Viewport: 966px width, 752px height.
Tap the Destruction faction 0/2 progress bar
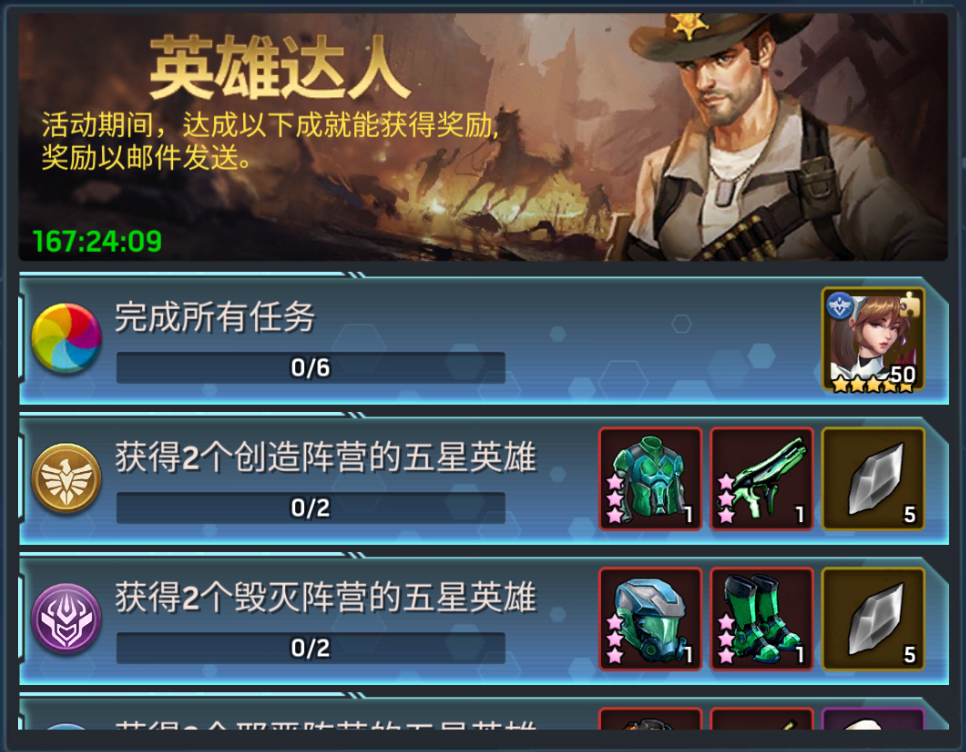[310, 648]
